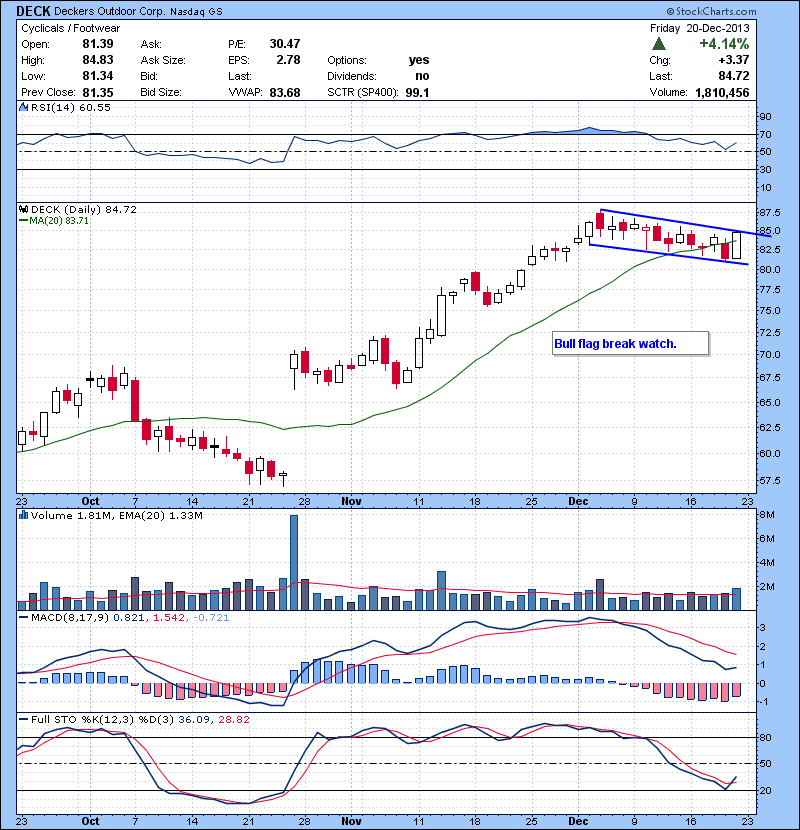Click the Low value 81.34
Screen dimensions: 800x830
pyautogui.click(x=98, y=76)
